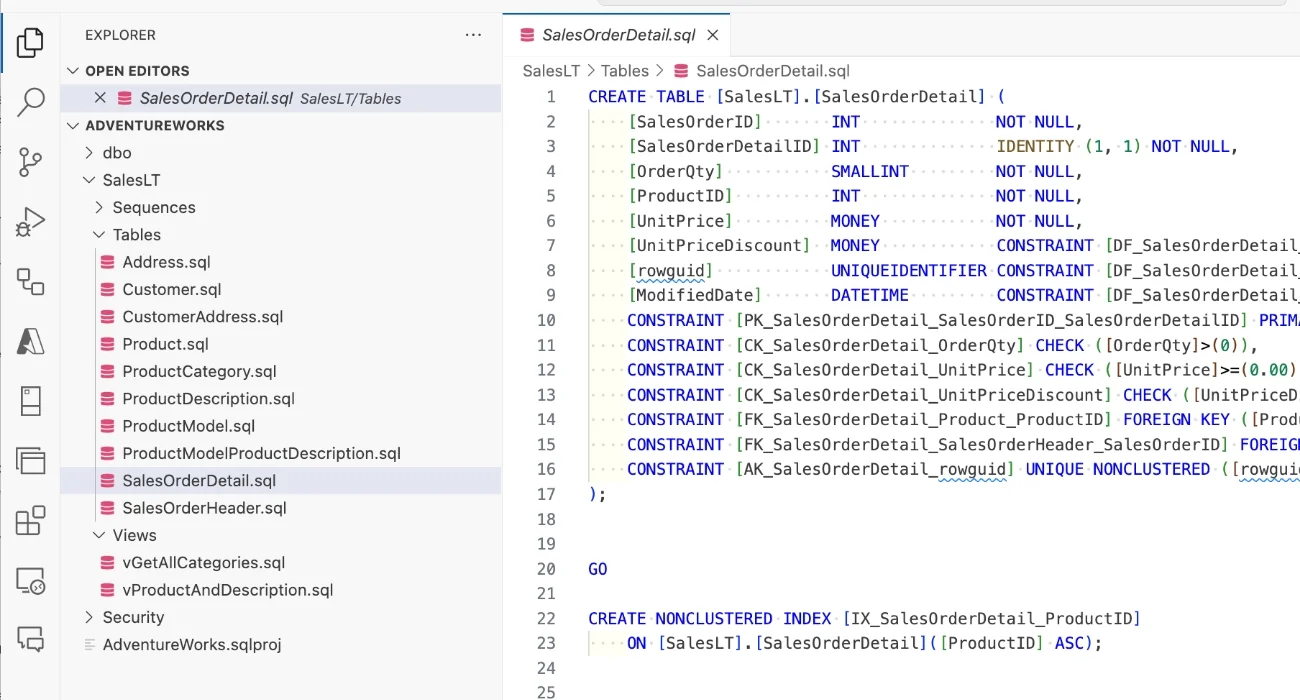Open Address.sql in the file tree
Viewport: 1300px width, 700px height.
[x=166, y=262]
